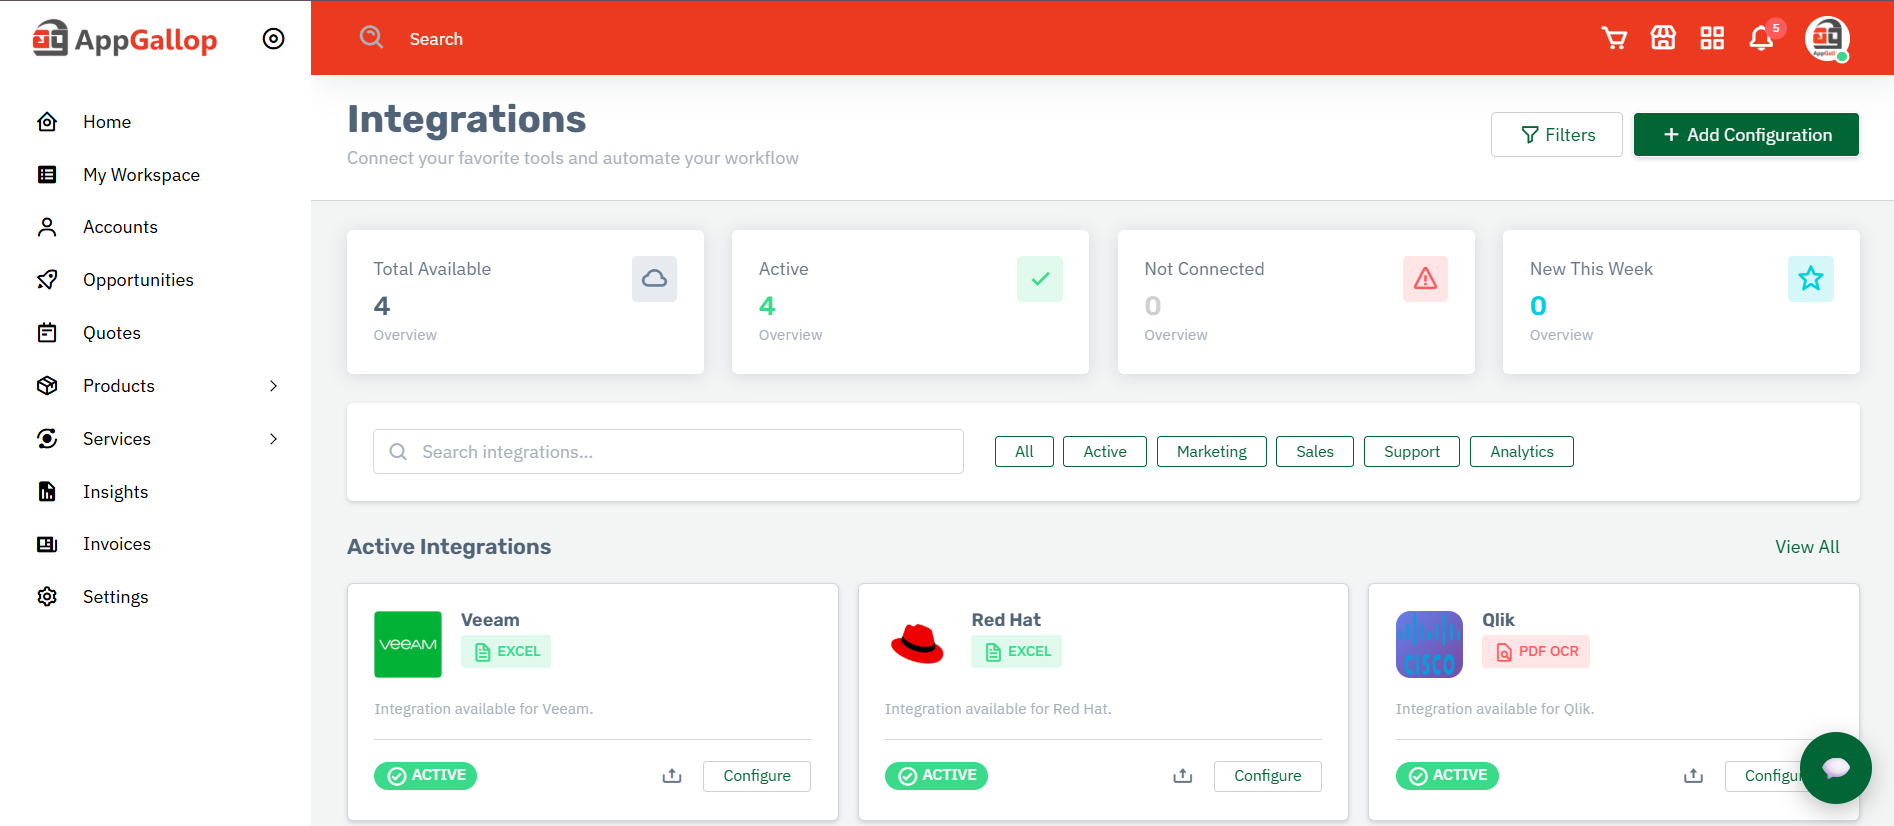The width and height of the screenshot is (1894, 826).
Task: Open the notifications bell
Action: 1761,38
